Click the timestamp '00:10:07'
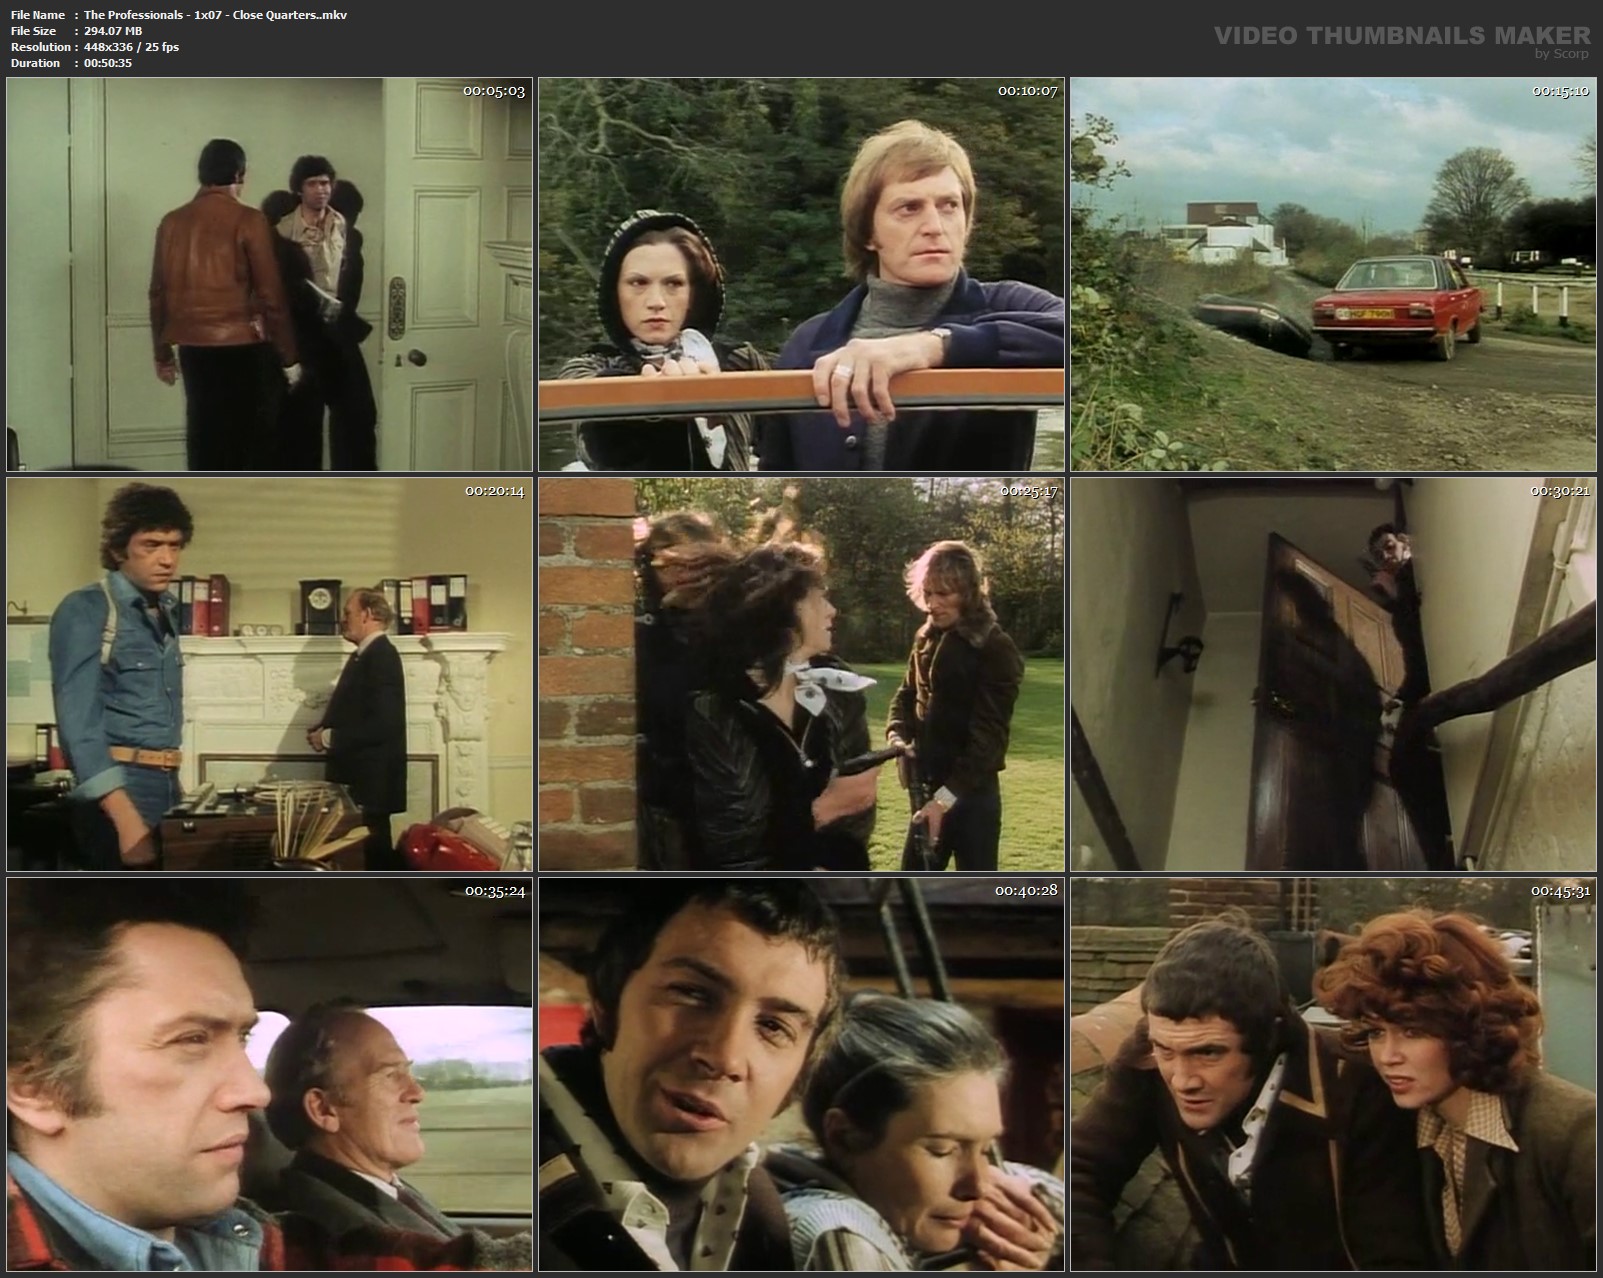This screenshot has width=1603, height=1278. coord(1027,91)
